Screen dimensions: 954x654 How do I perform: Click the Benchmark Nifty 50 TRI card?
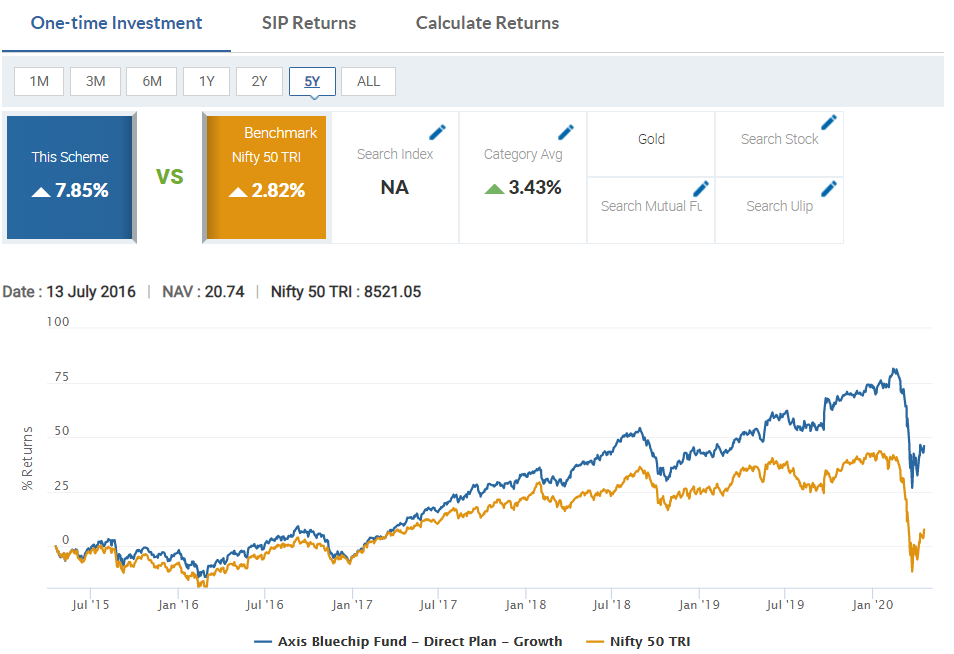[x=266, y=177]
